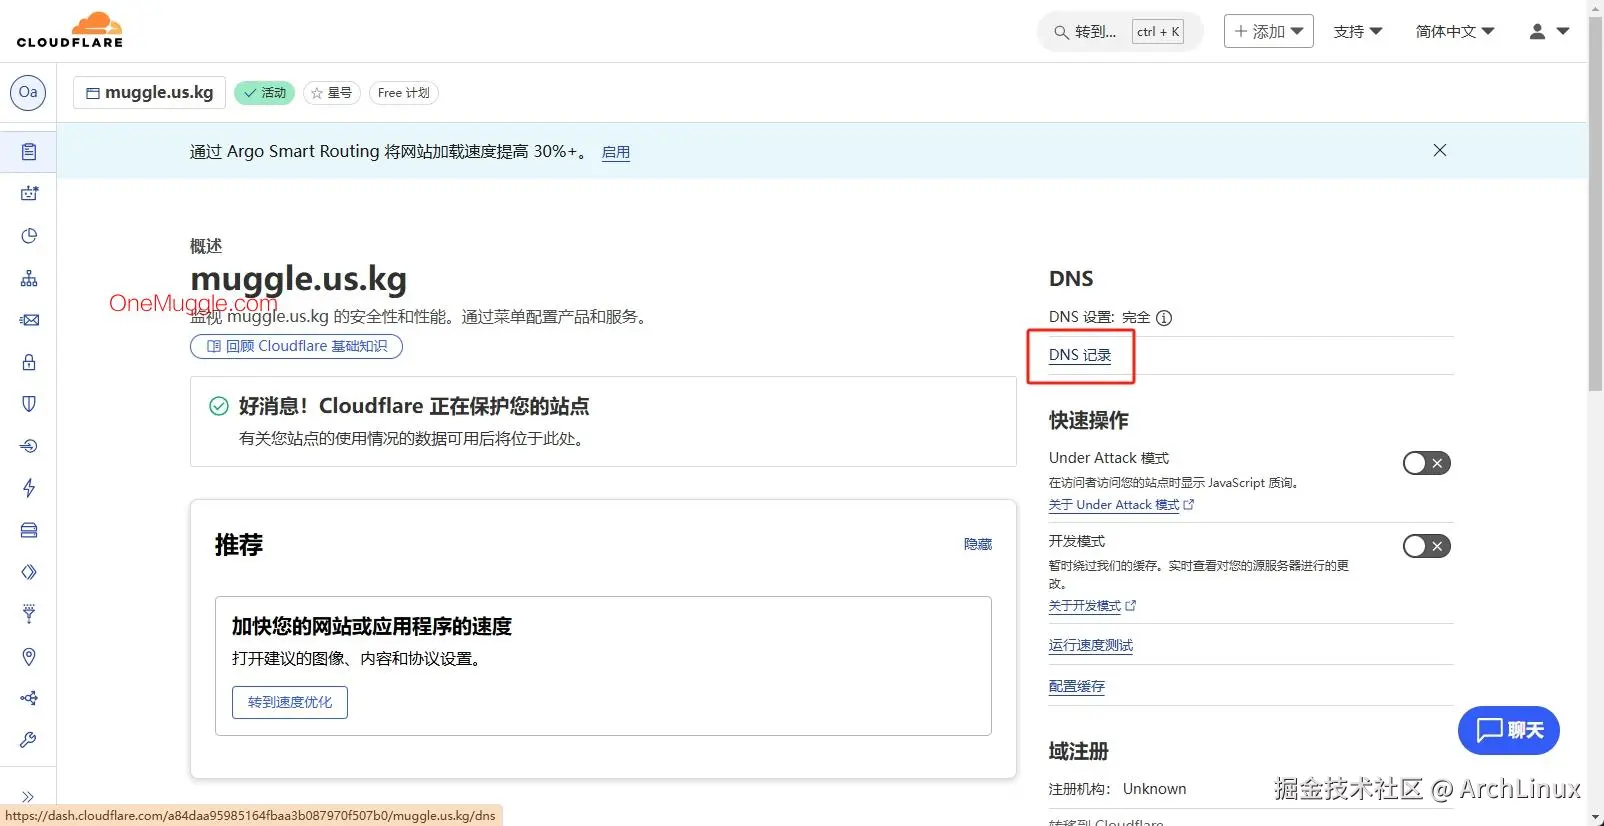Open the DNS 记录 link

pyautogui.click(x=1080, y=355)
